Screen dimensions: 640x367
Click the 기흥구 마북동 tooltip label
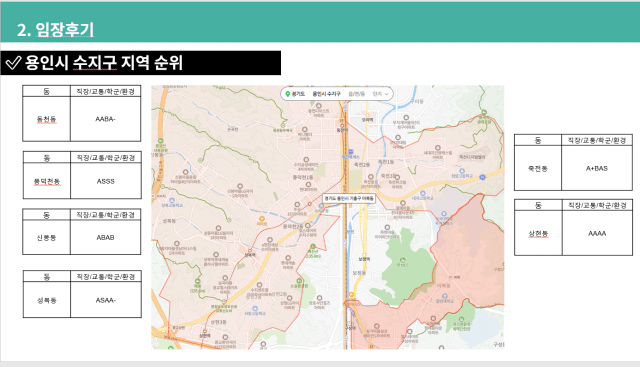click(x=349, y=198)
